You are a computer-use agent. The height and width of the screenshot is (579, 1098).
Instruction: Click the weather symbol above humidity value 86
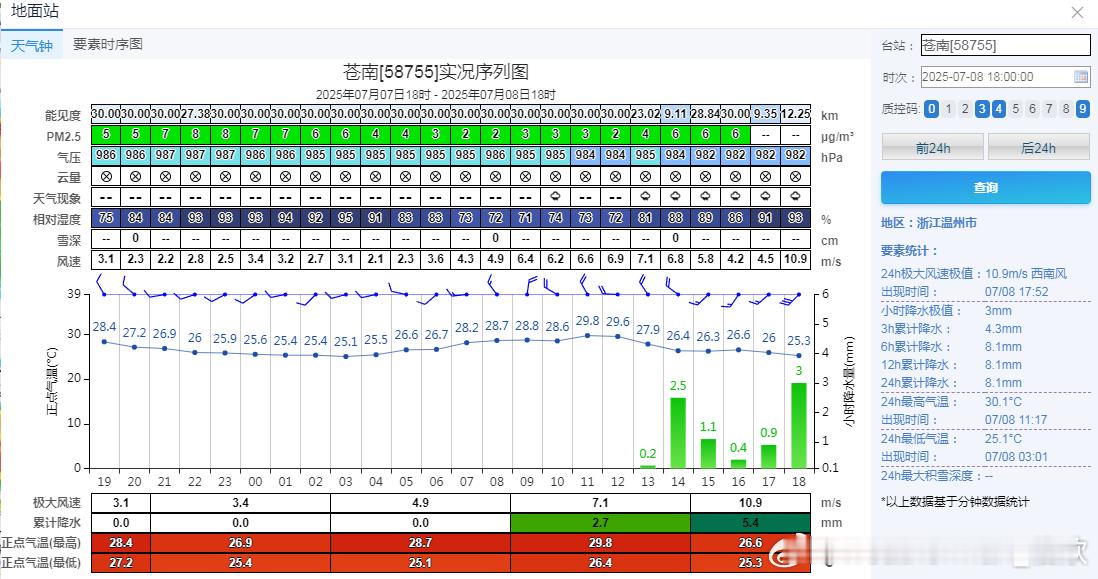click(735, 197)
